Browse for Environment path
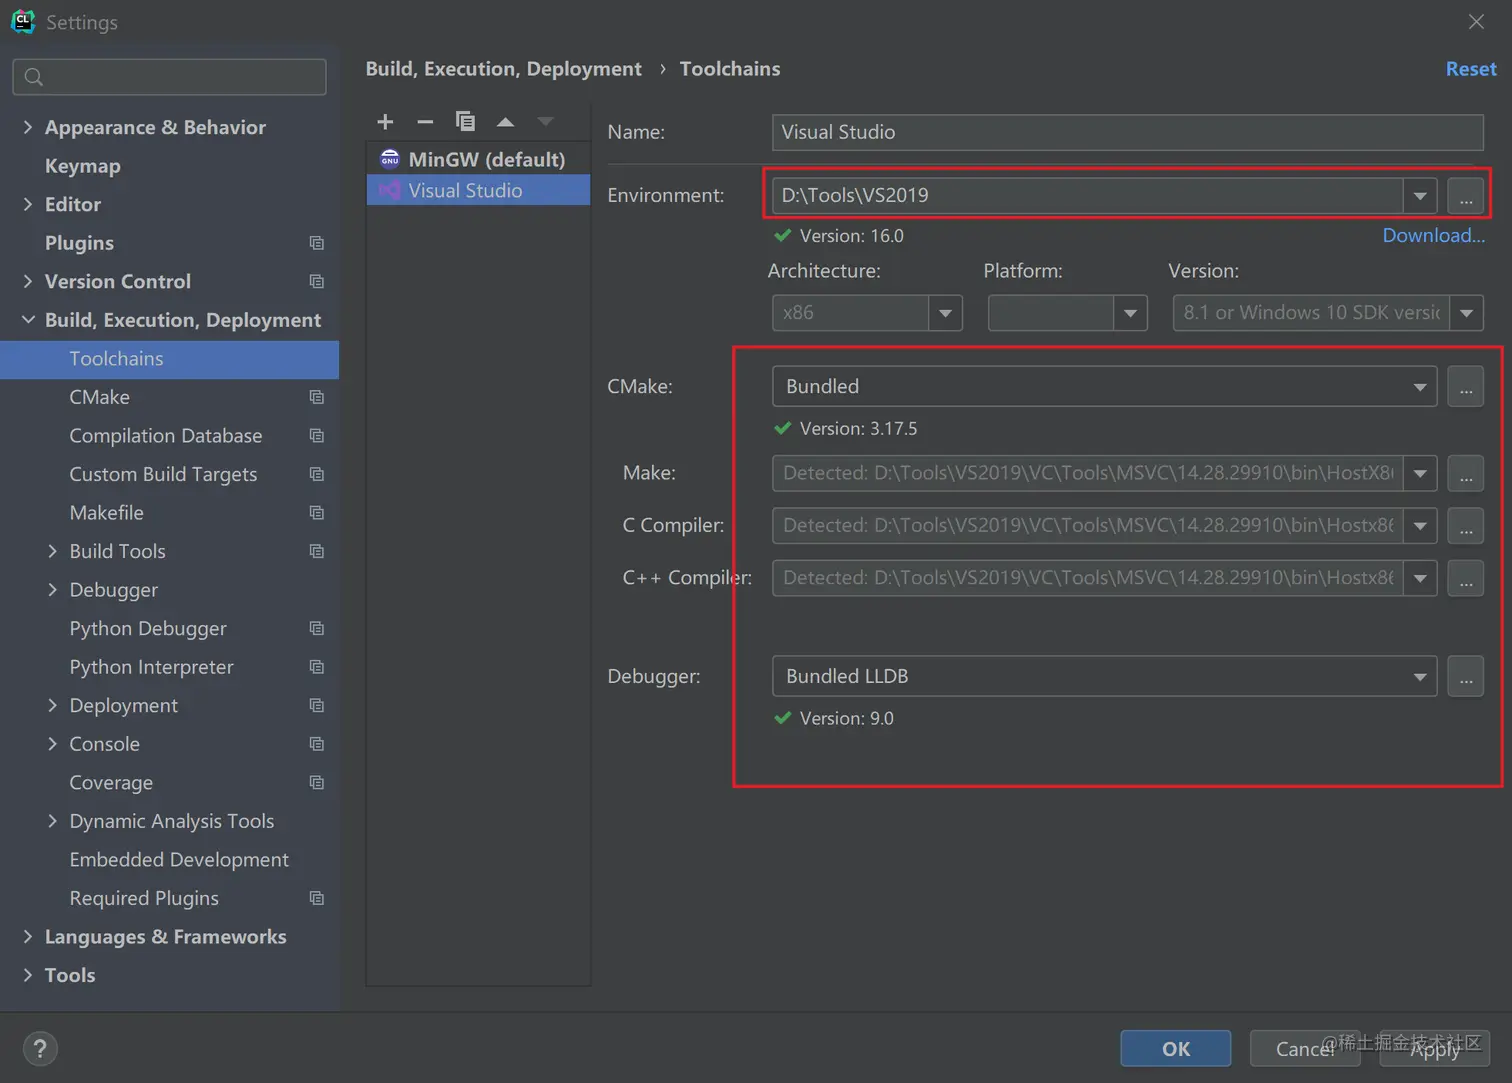 tap(1465, 196)
